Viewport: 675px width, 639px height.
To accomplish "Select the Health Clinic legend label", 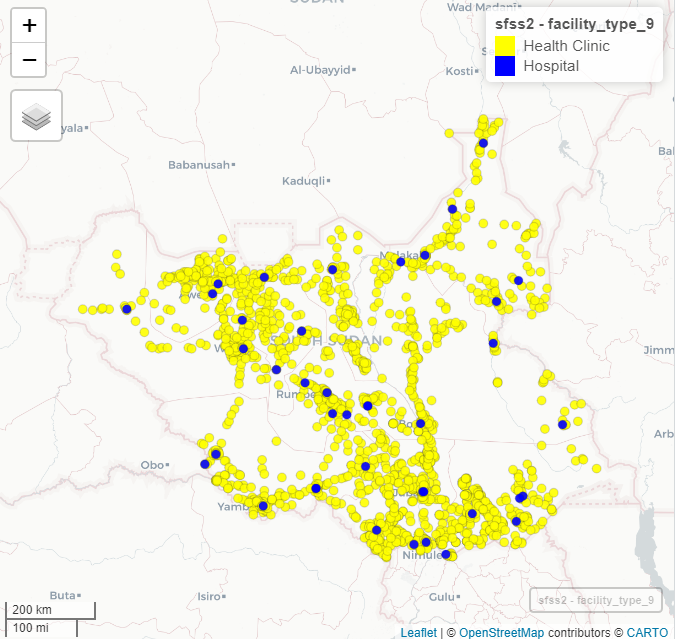I will point(566,46).
